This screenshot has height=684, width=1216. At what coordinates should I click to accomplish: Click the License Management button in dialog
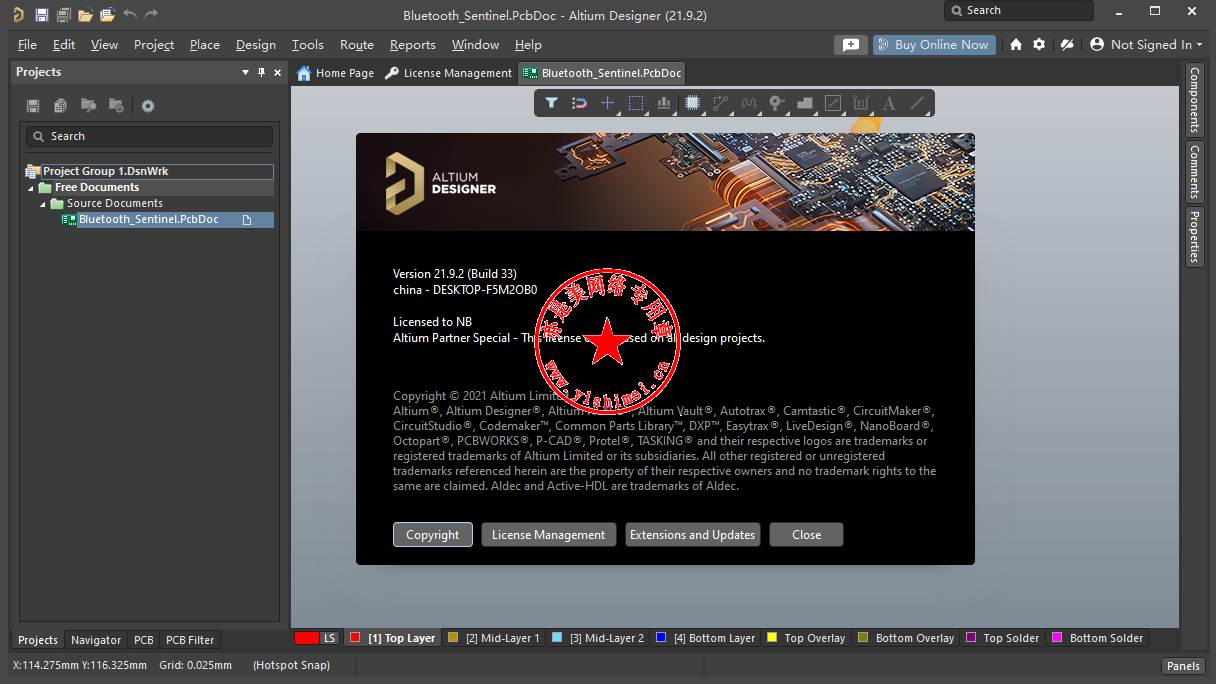(549, 535)
